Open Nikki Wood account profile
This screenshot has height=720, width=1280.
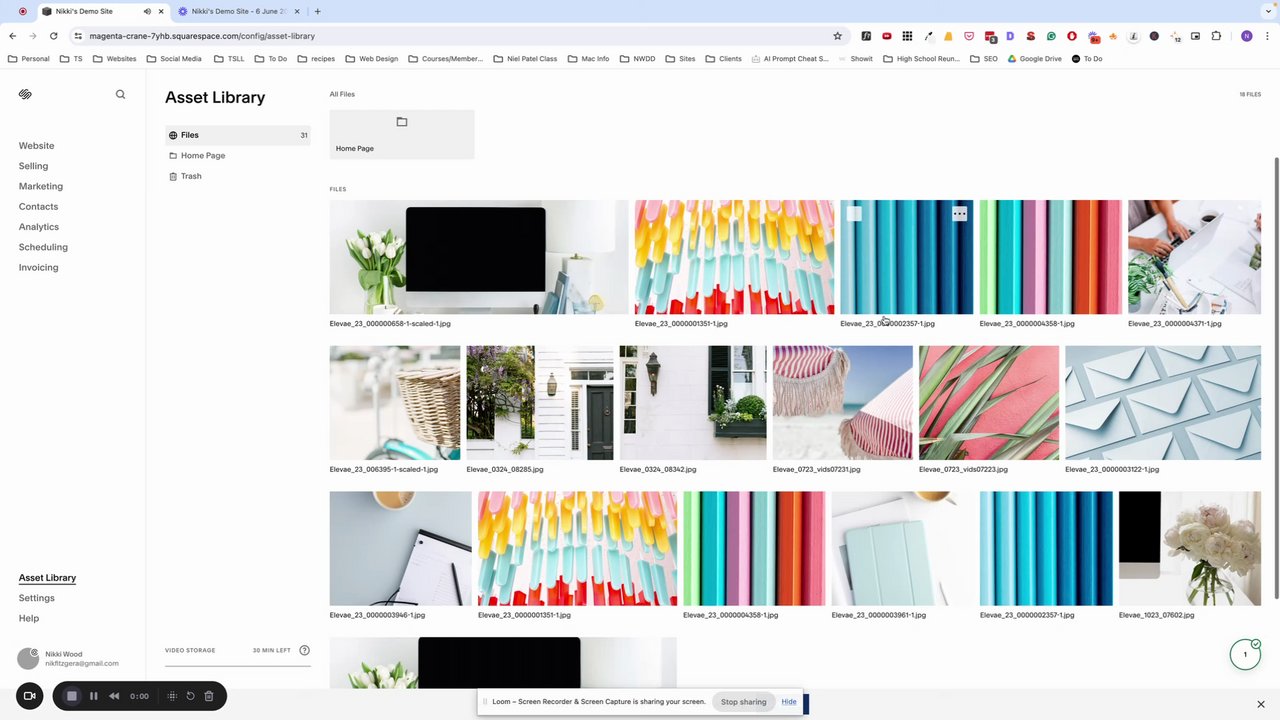[x=68, y=658]
